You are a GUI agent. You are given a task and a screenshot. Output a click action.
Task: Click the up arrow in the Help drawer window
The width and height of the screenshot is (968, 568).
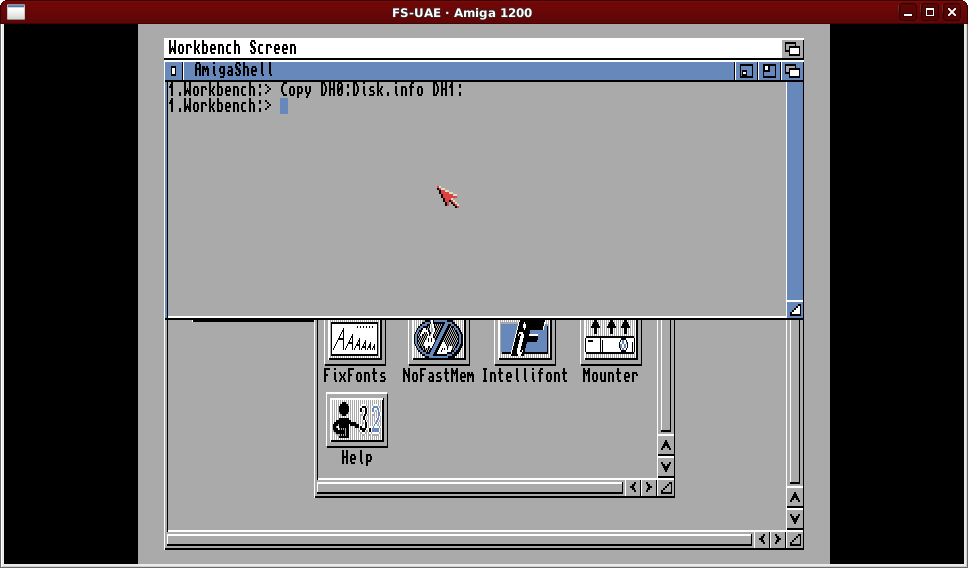[666, 445]
